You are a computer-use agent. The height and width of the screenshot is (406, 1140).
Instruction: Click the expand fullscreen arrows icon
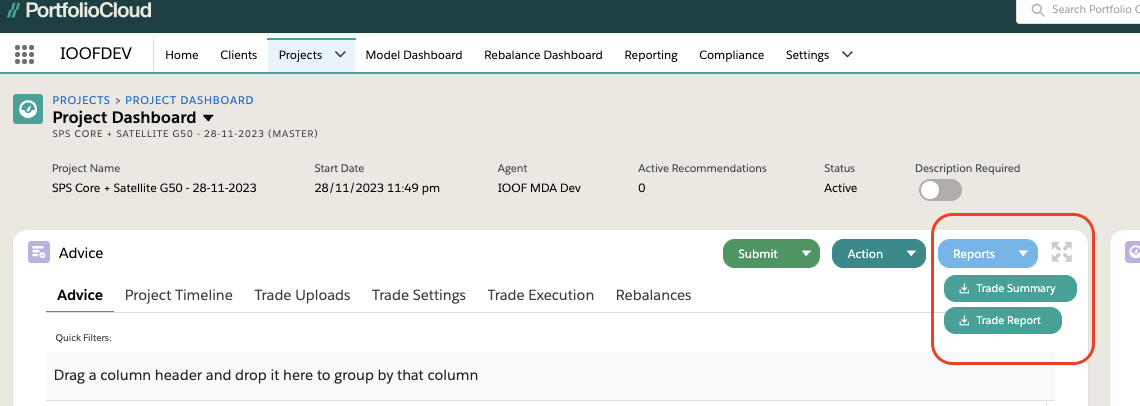pos(1061,253)
